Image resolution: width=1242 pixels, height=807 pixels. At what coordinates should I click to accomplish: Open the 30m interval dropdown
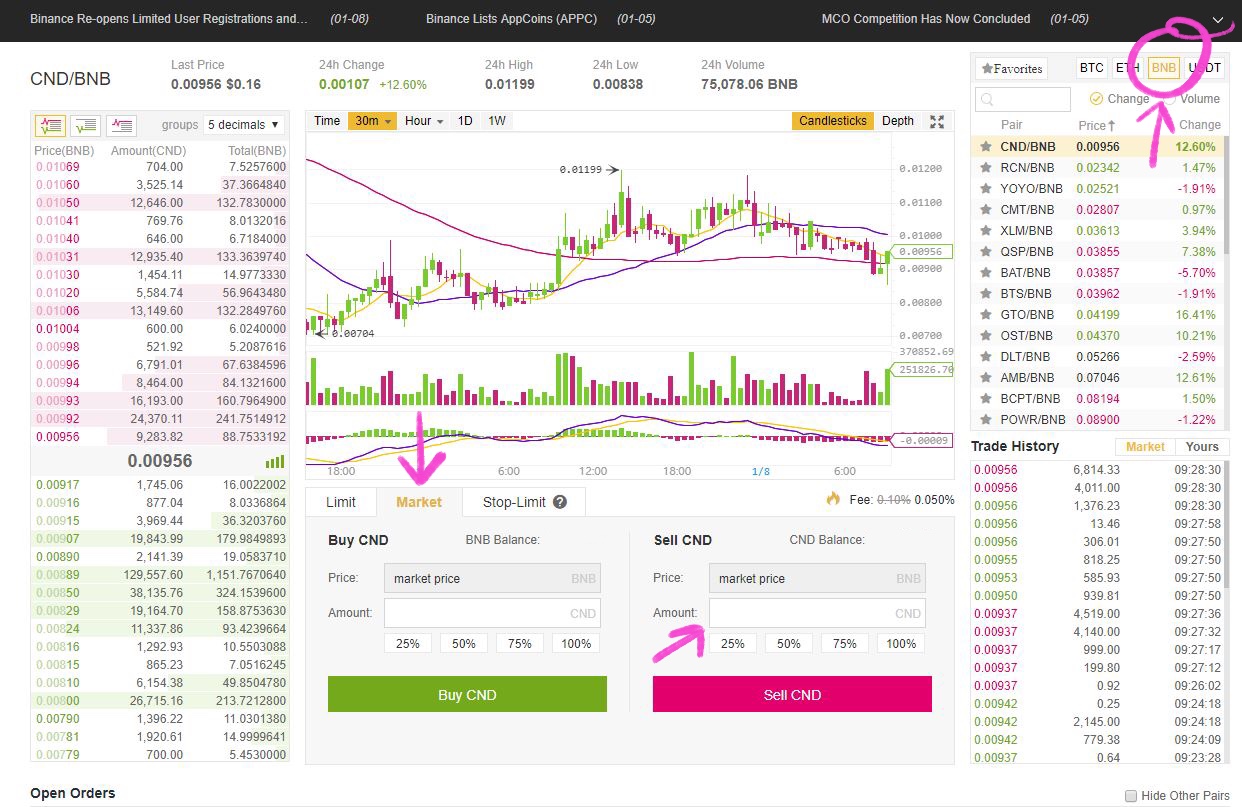coord(374,121)
